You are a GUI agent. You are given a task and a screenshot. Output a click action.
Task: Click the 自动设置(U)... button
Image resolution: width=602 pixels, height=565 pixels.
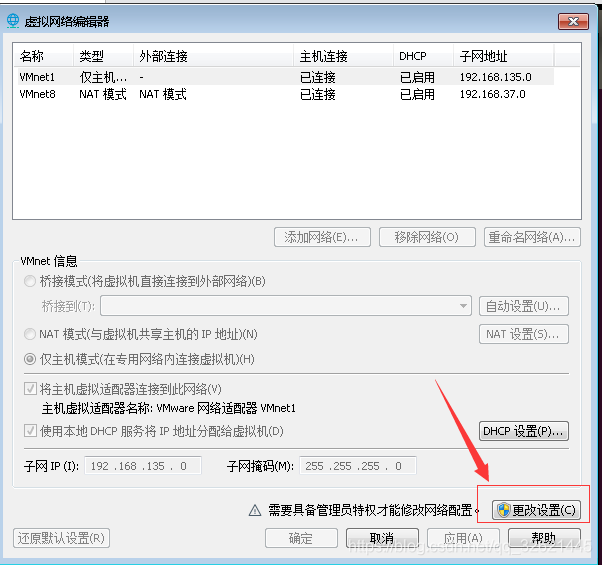coord(524,306)
